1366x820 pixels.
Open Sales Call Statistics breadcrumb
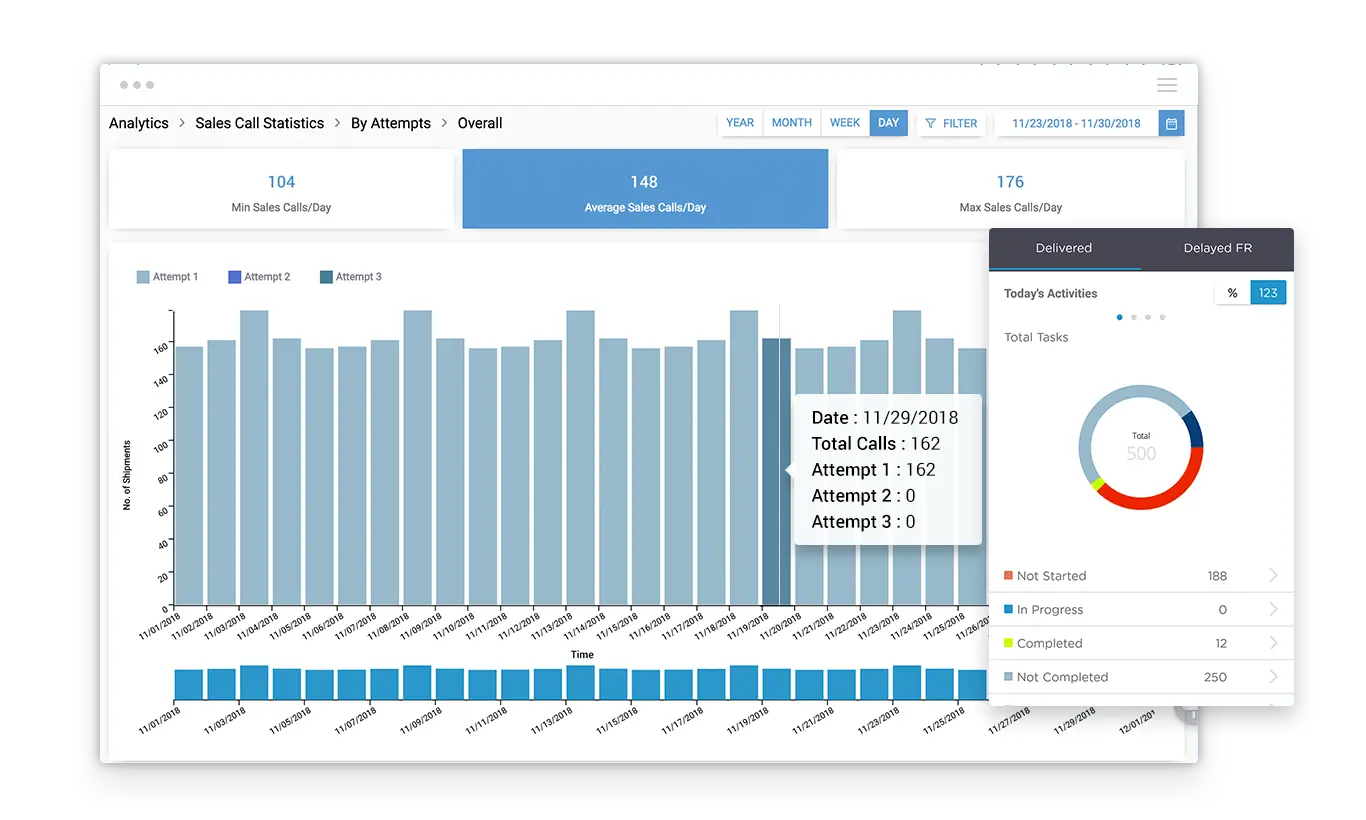[260, 123]
